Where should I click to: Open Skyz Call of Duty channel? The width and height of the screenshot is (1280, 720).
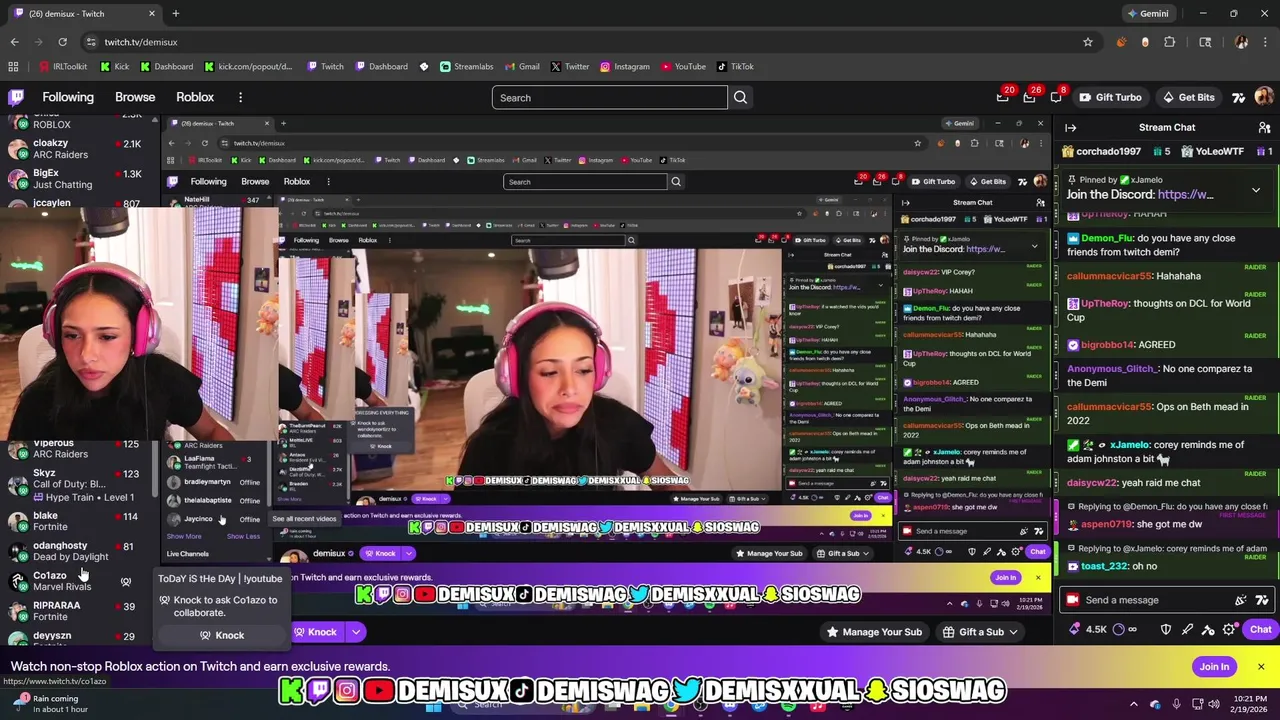point(75,485)
